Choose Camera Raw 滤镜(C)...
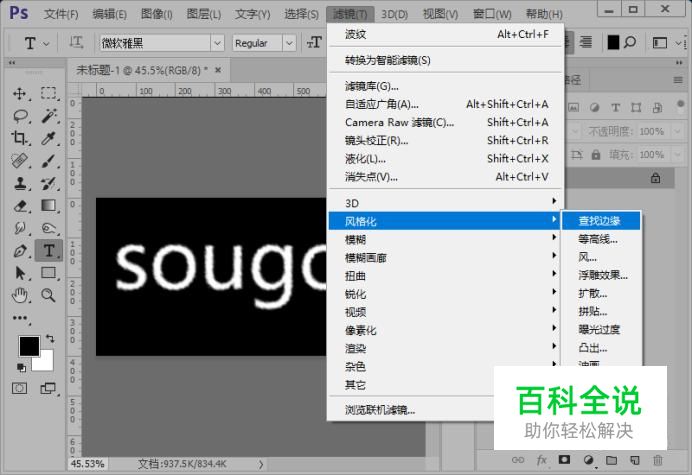 (445, 122)
